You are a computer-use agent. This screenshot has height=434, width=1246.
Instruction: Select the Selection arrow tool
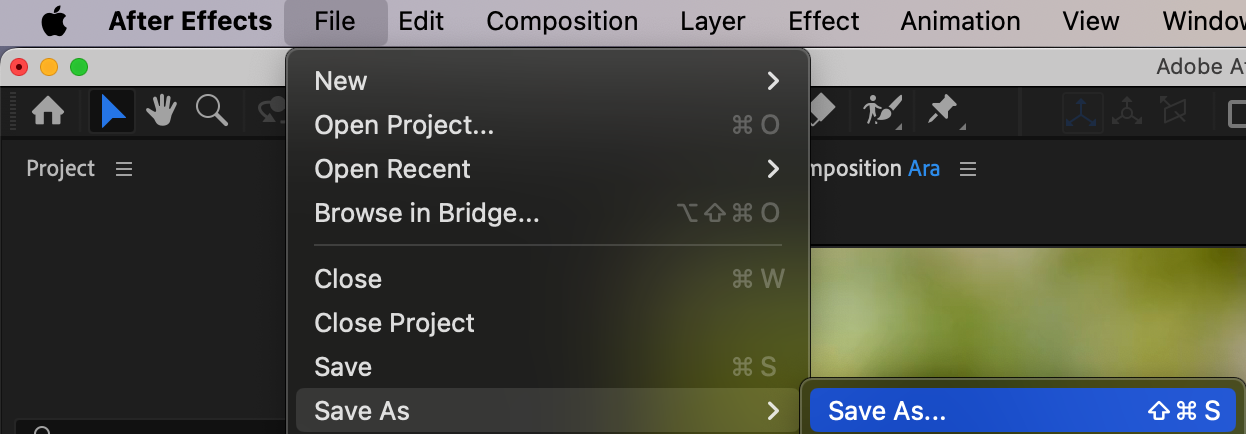click(112, 112)
